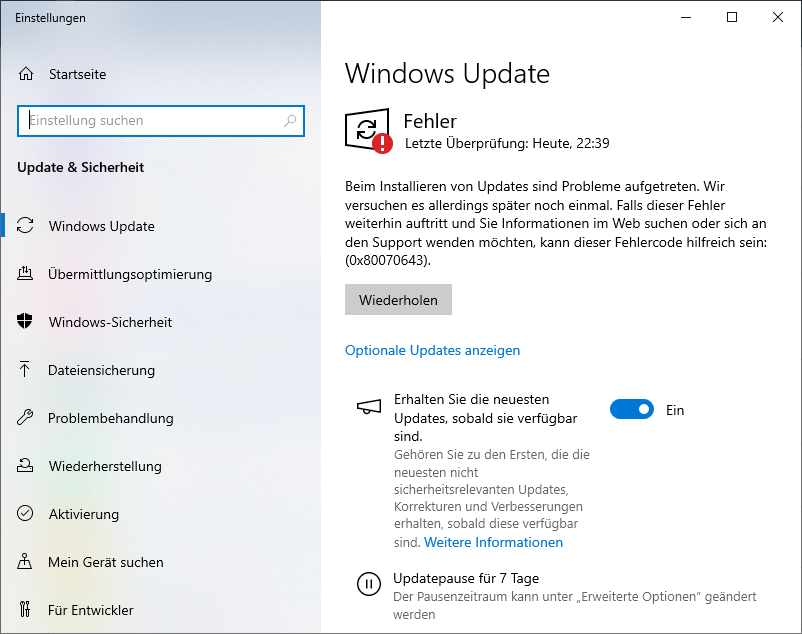Screen dimensions: 802x634
Task: Click the Für Entwickler tools icon
Action: coord(25,609)
